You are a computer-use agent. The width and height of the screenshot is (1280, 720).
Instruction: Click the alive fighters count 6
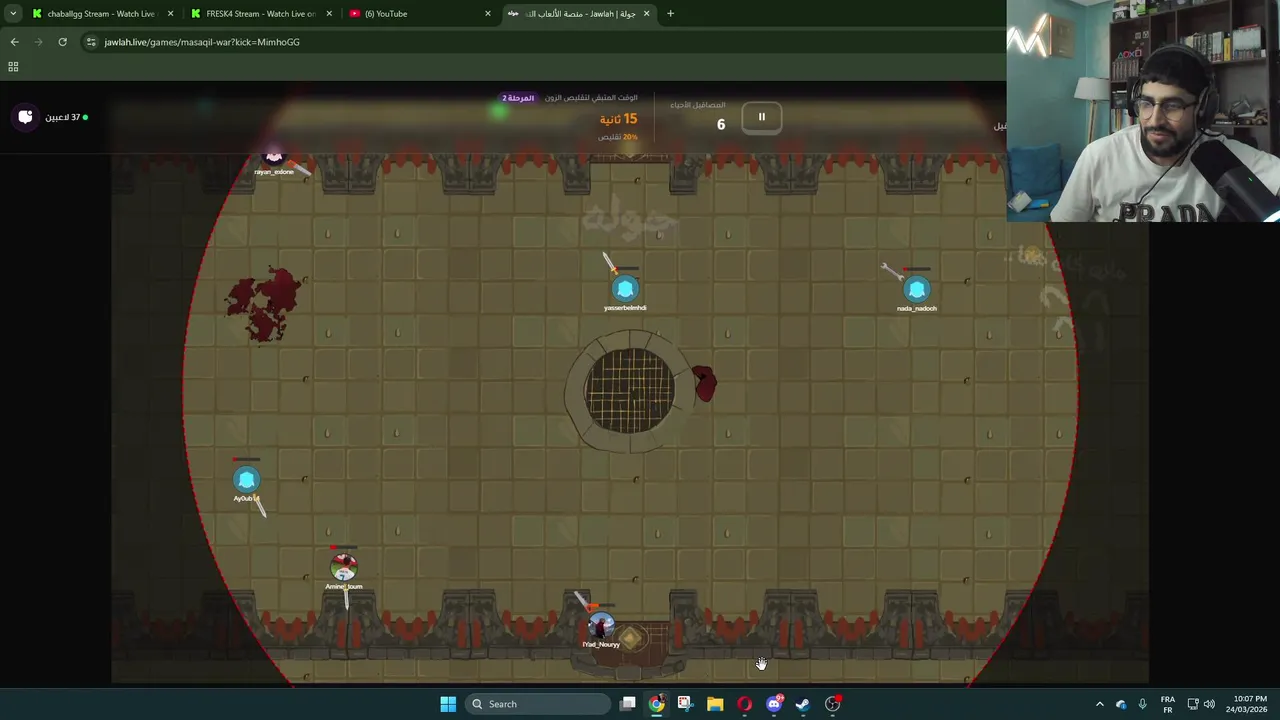coord(720,125)
